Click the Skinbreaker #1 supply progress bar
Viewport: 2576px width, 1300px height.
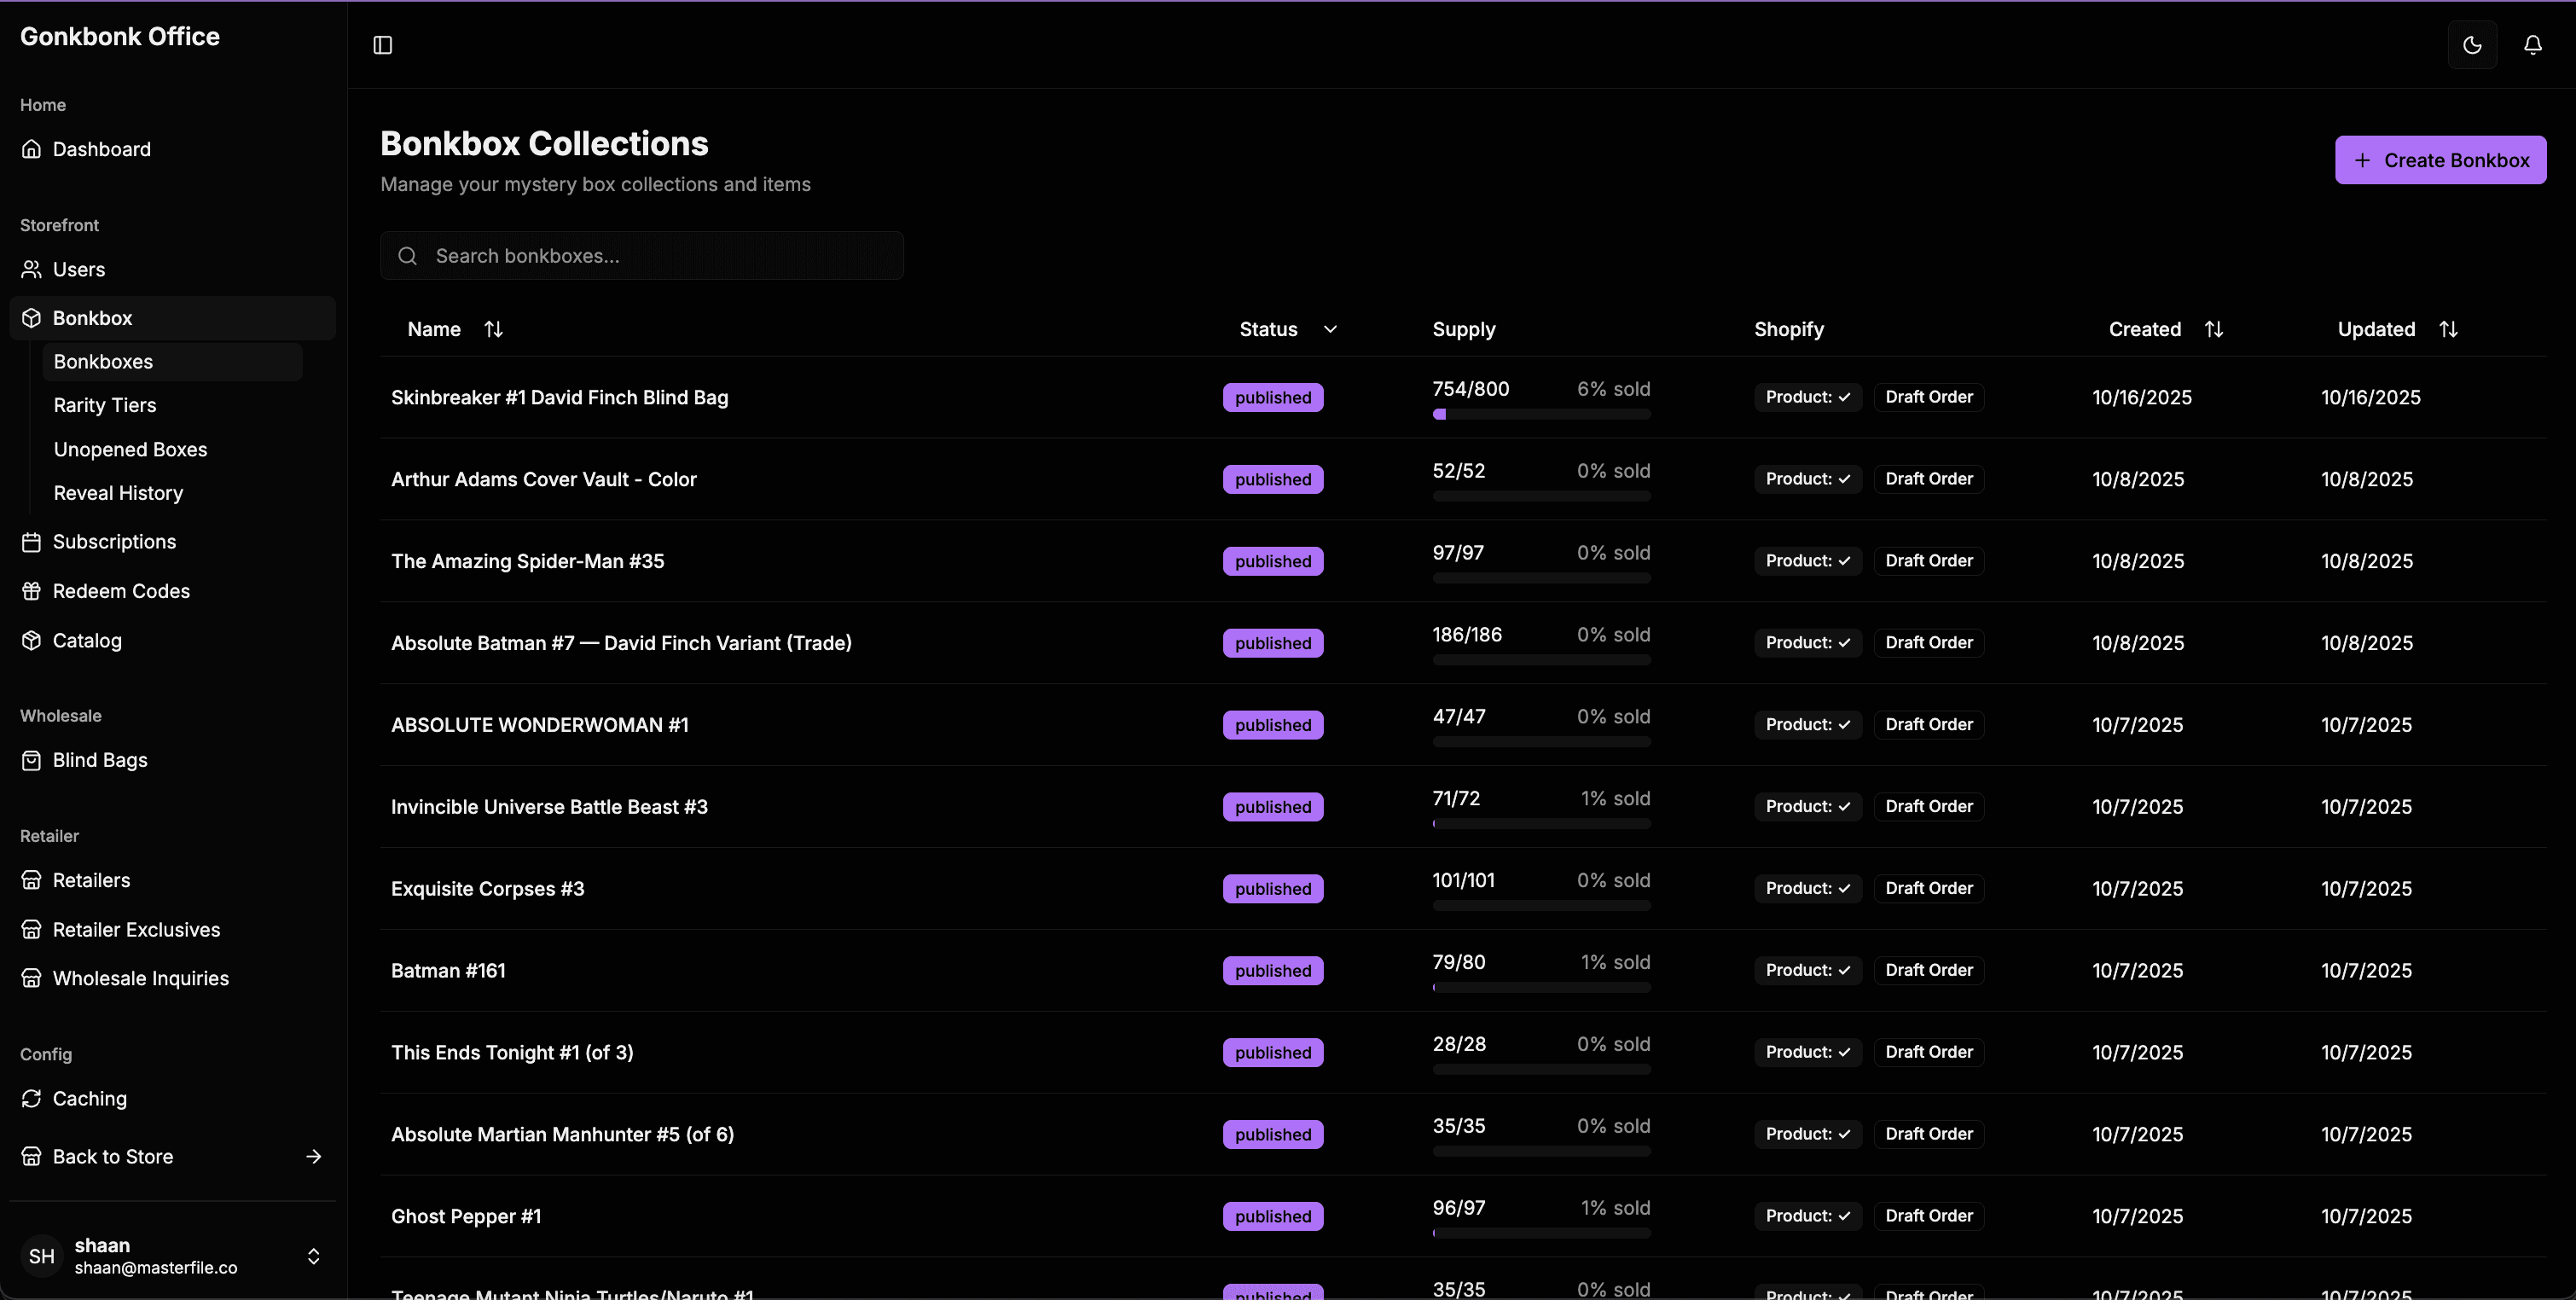point(1541,414)
